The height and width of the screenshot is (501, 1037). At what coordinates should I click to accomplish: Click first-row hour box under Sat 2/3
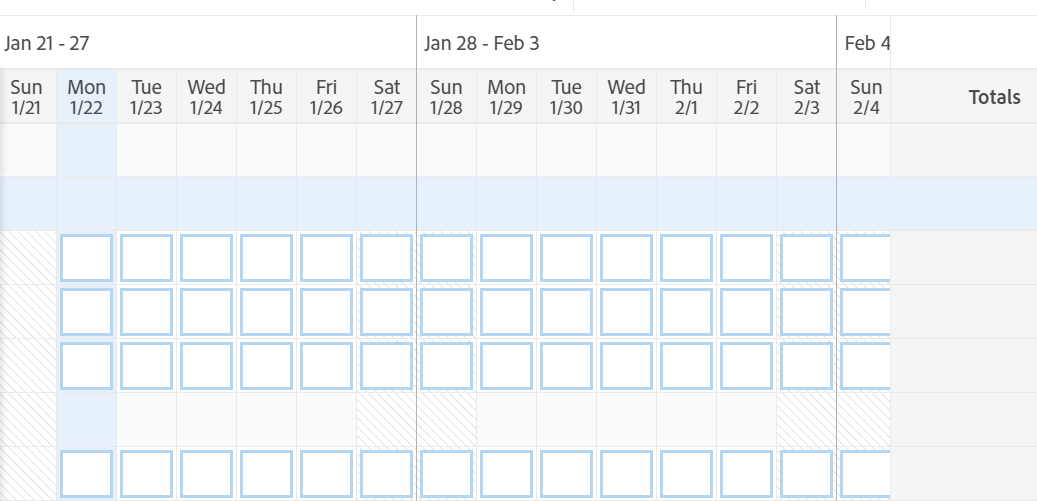coord(806,258)
